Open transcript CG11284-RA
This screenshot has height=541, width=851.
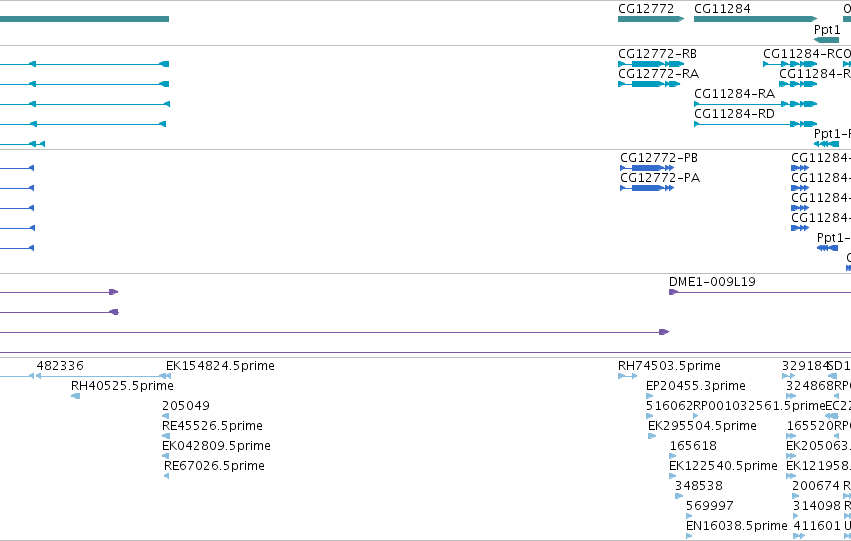coord(734,94)
